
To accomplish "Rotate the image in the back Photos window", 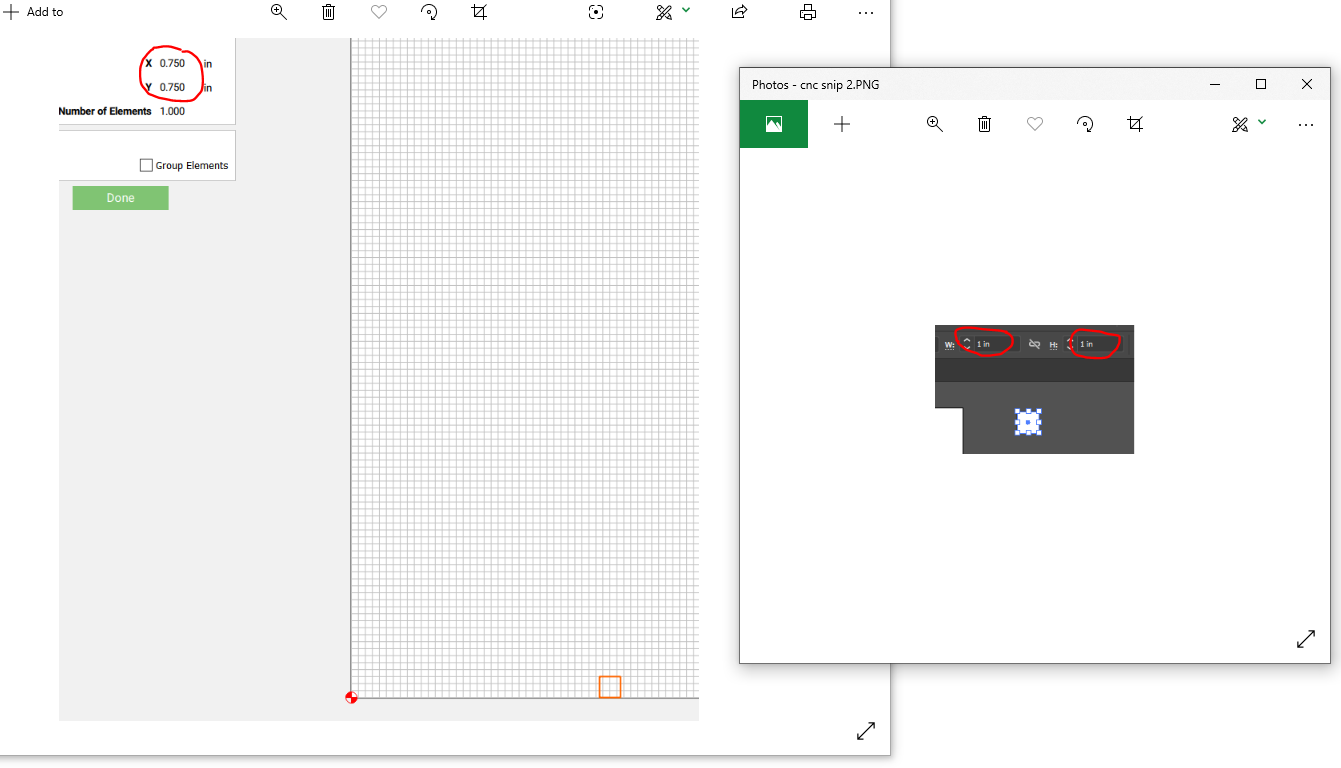I will coord(429,12).
